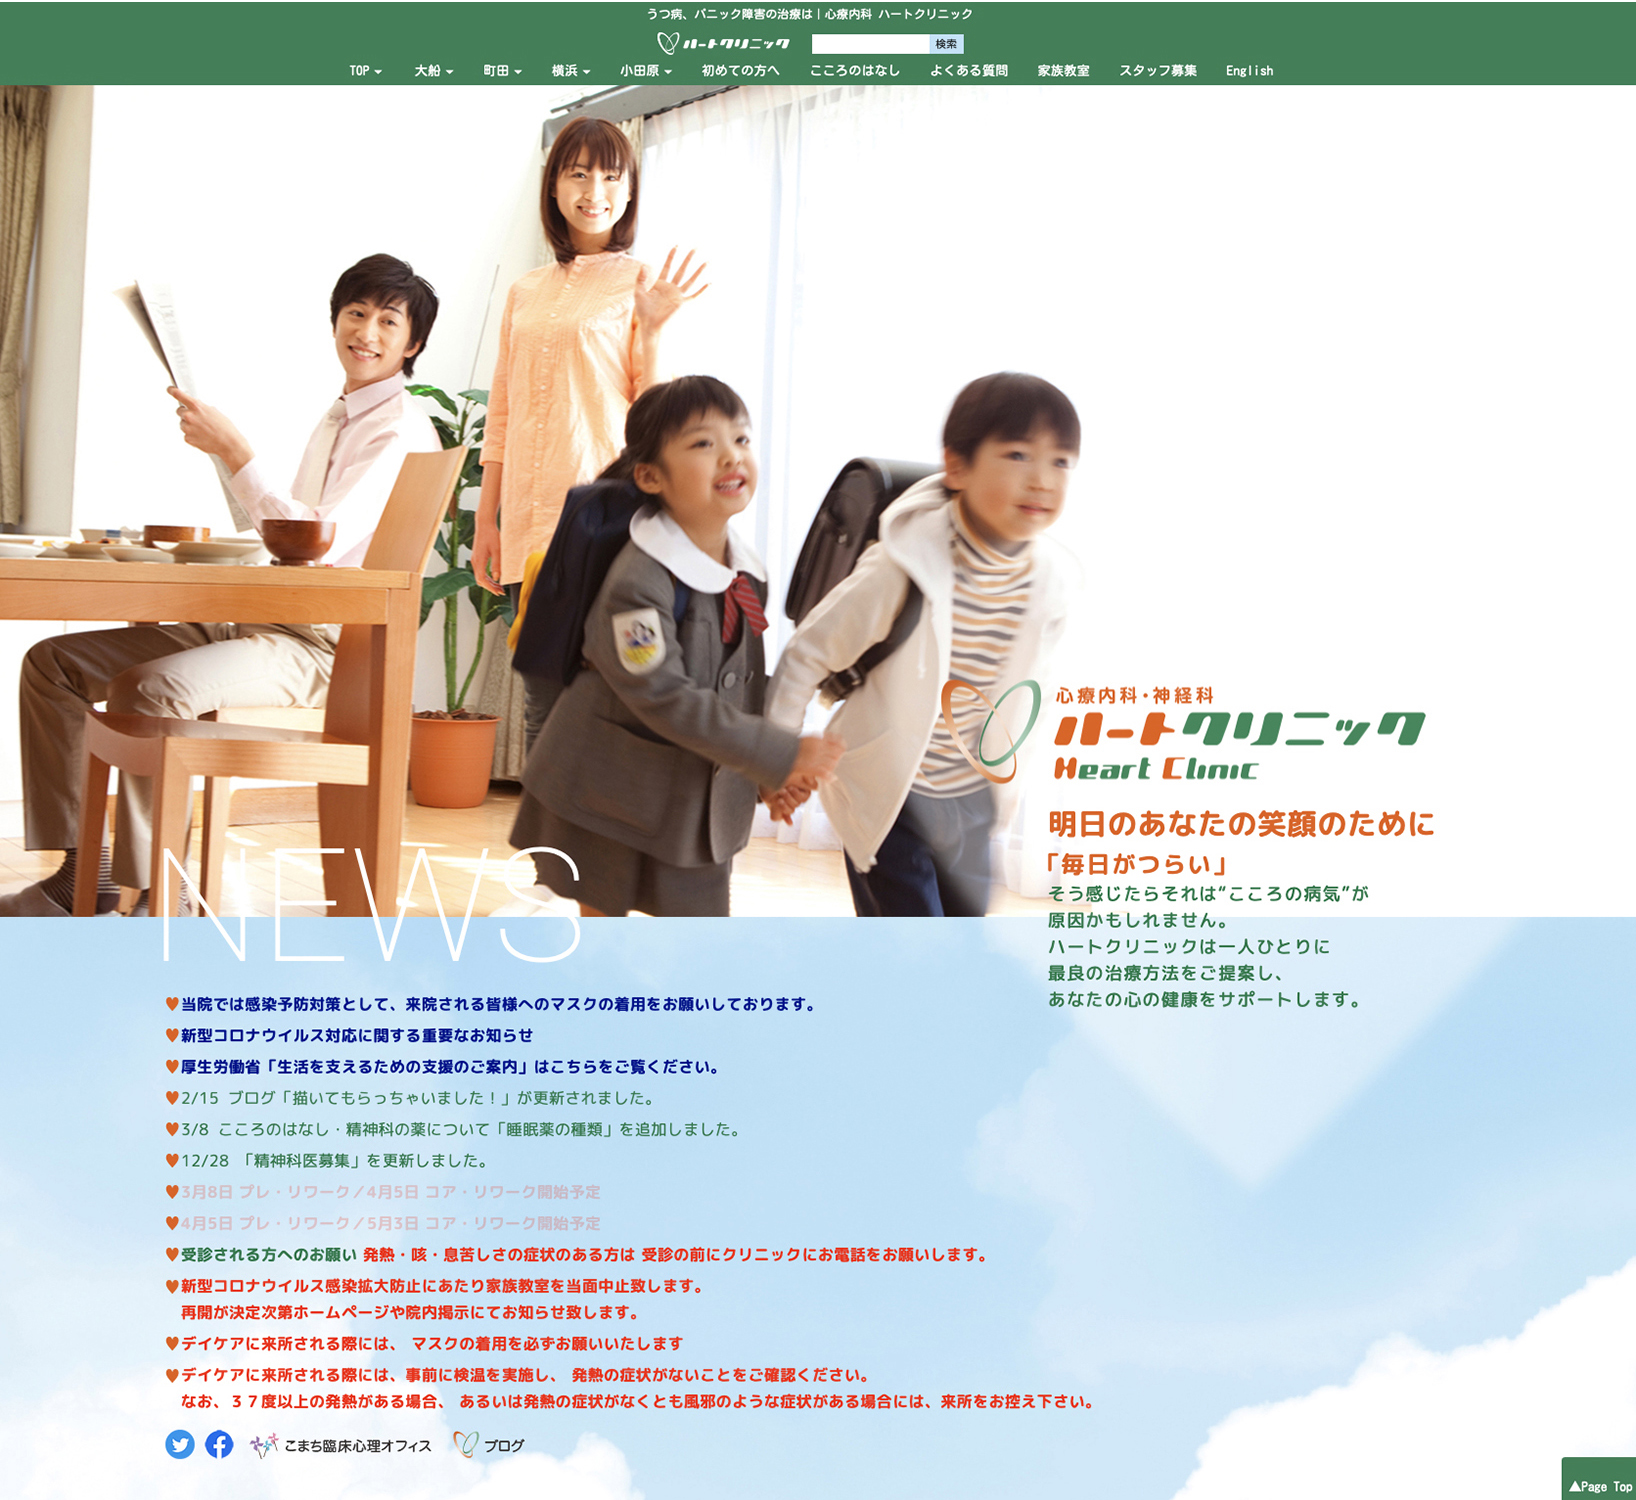Click デイケア 事前に検温 notice text

tap(637, 1388)
